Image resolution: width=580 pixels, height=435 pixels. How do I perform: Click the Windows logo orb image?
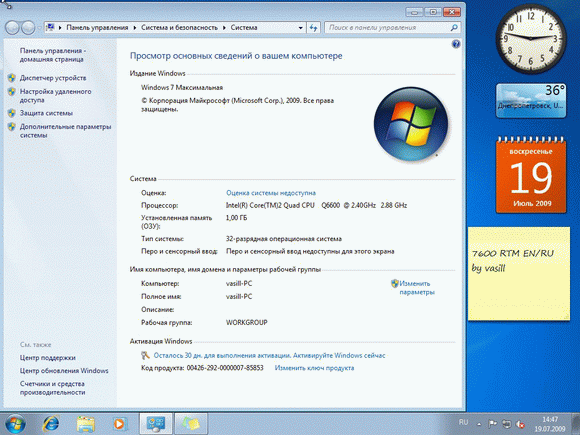tap(411, 124)
